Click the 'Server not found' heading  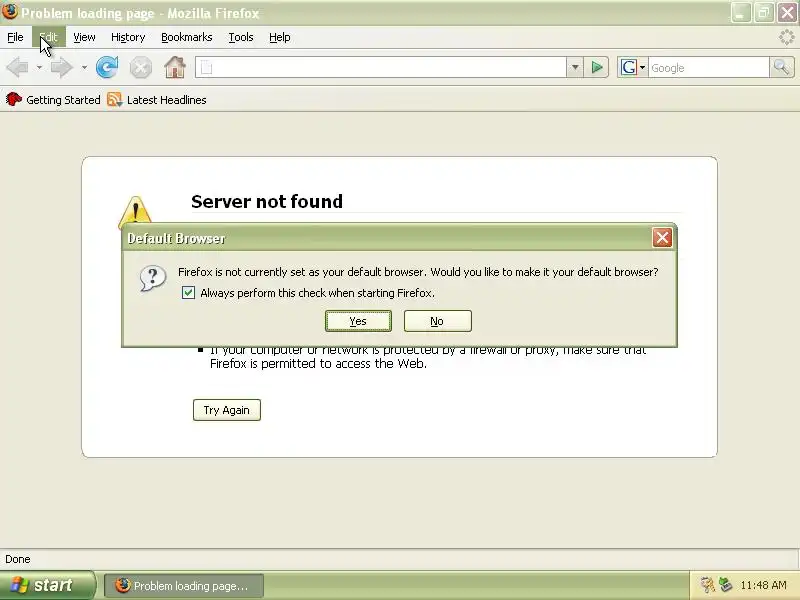[267, 202]
